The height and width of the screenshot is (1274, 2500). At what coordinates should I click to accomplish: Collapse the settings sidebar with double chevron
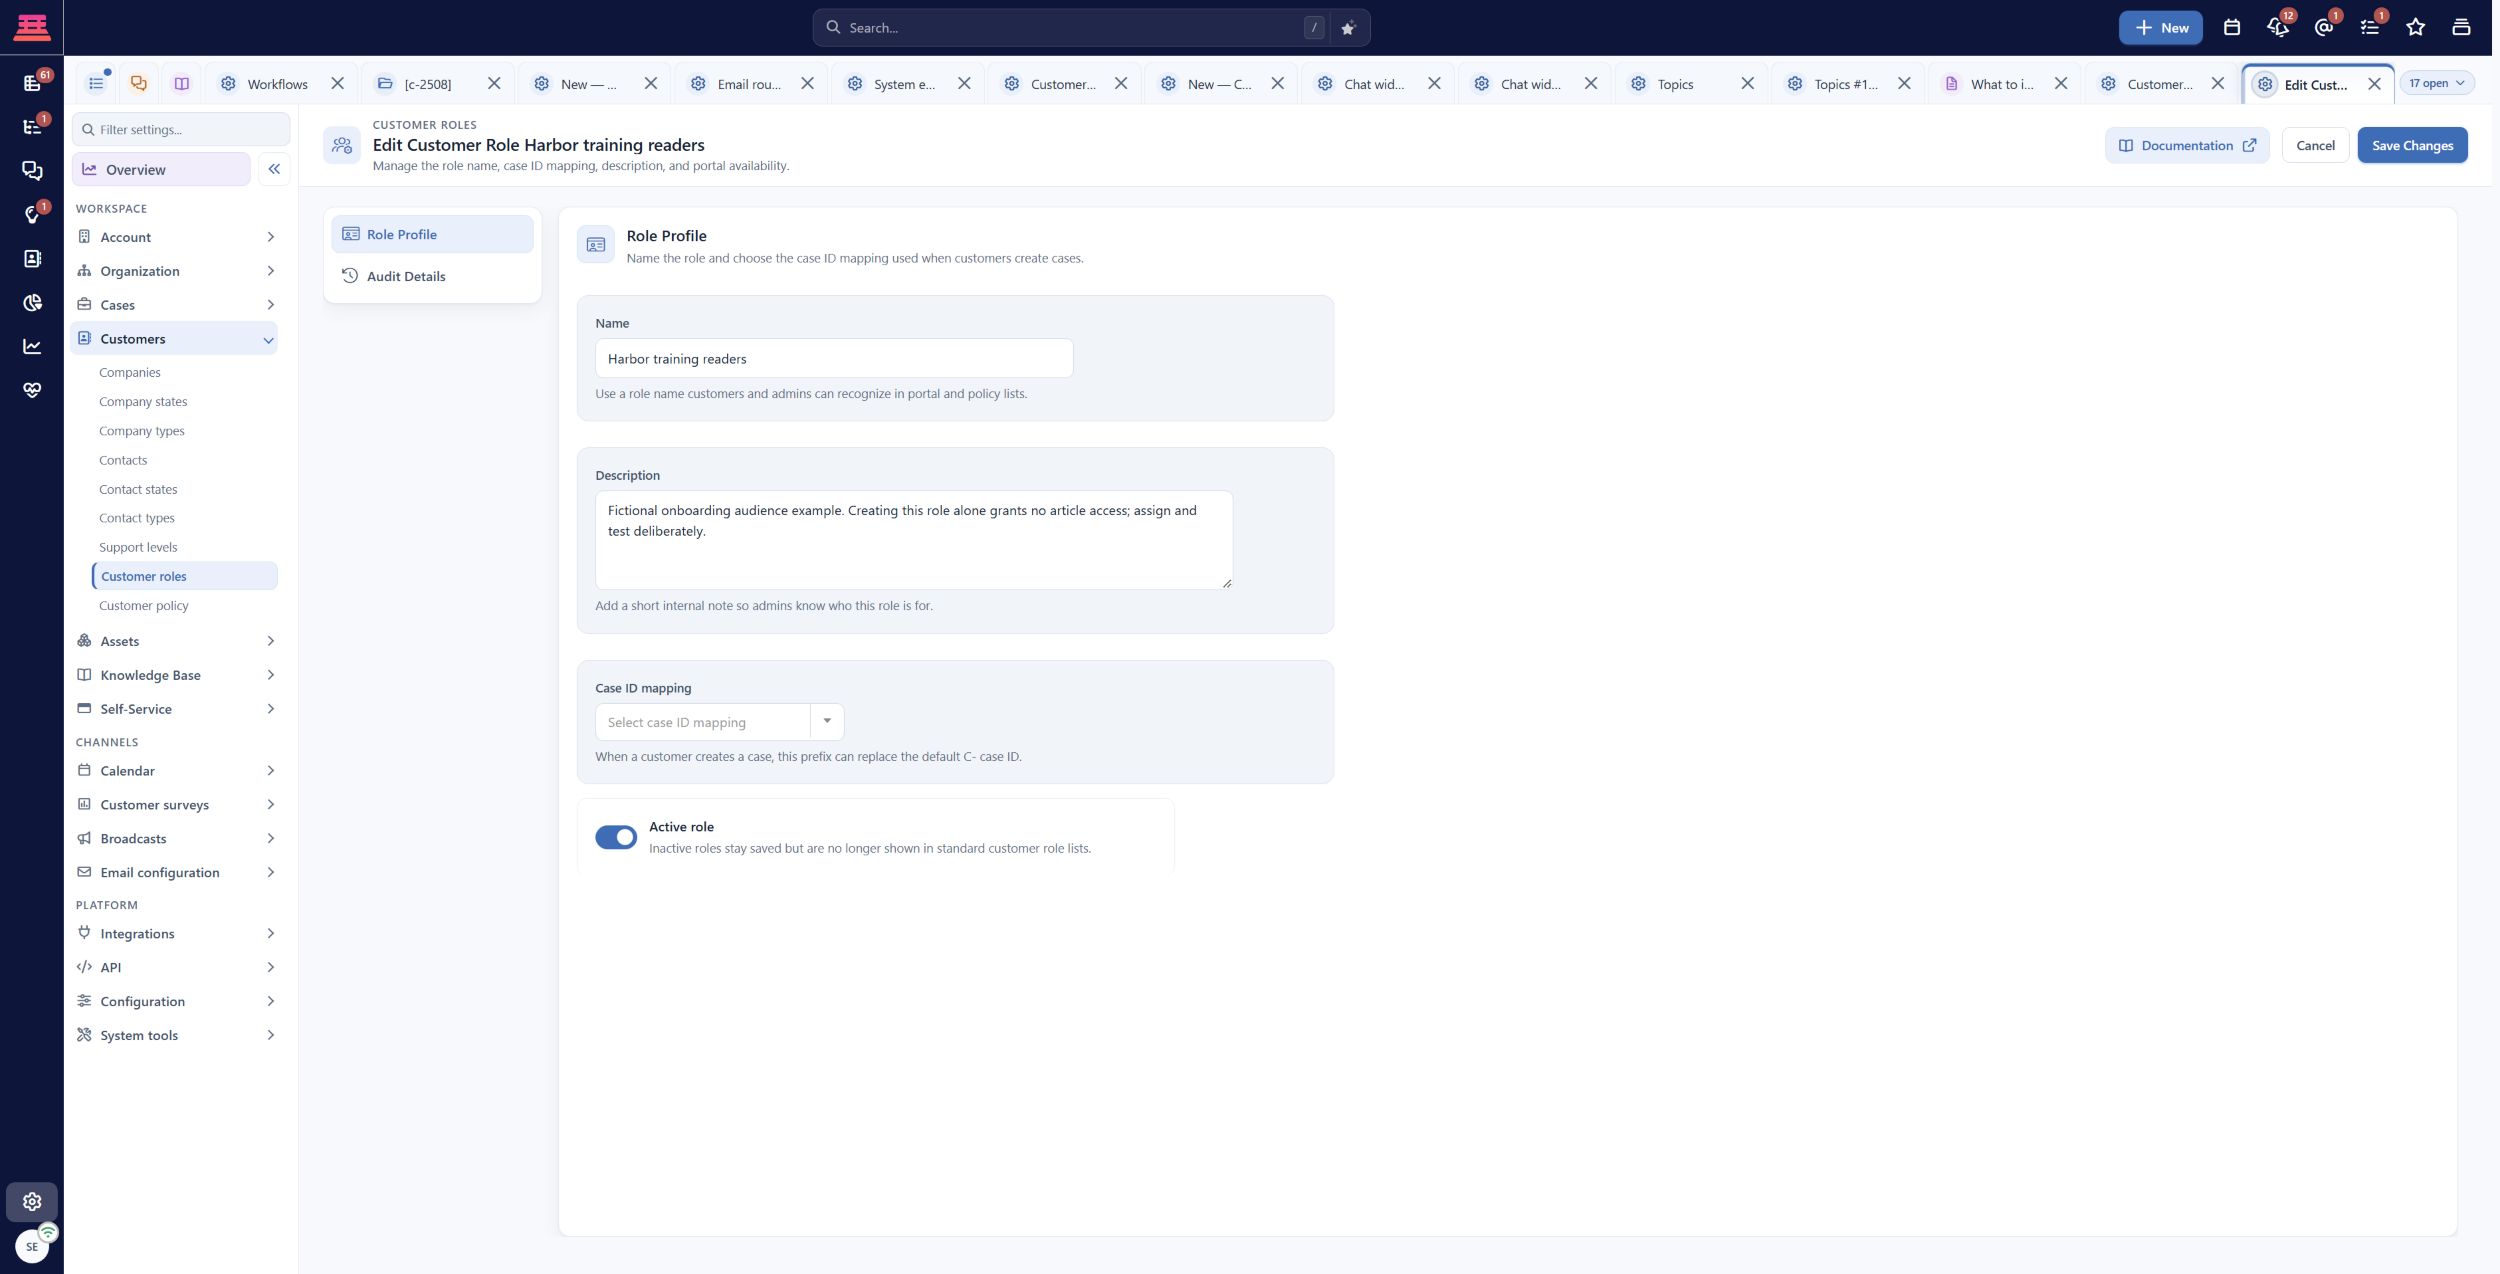pos(274,170)
